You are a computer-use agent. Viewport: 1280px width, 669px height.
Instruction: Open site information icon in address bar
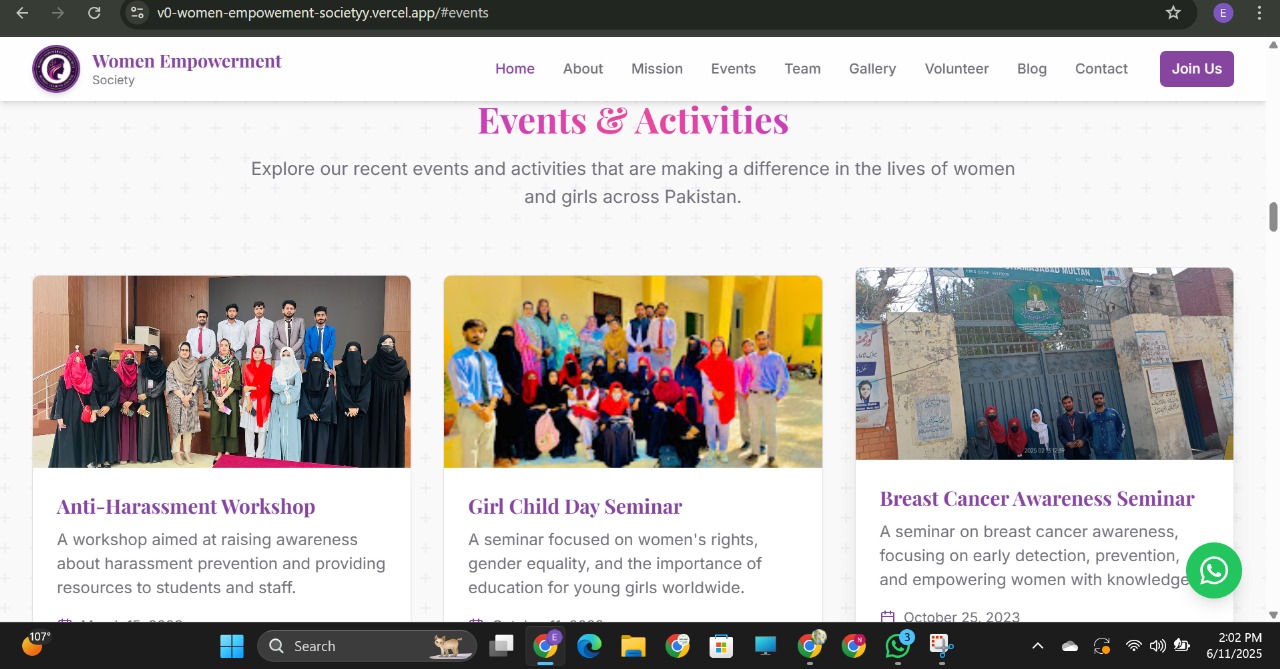[138, 13]
